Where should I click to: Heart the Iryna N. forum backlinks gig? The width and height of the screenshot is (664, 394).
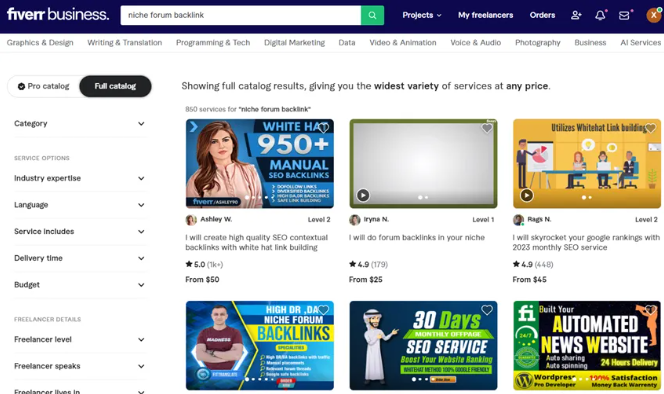point(487,128)
